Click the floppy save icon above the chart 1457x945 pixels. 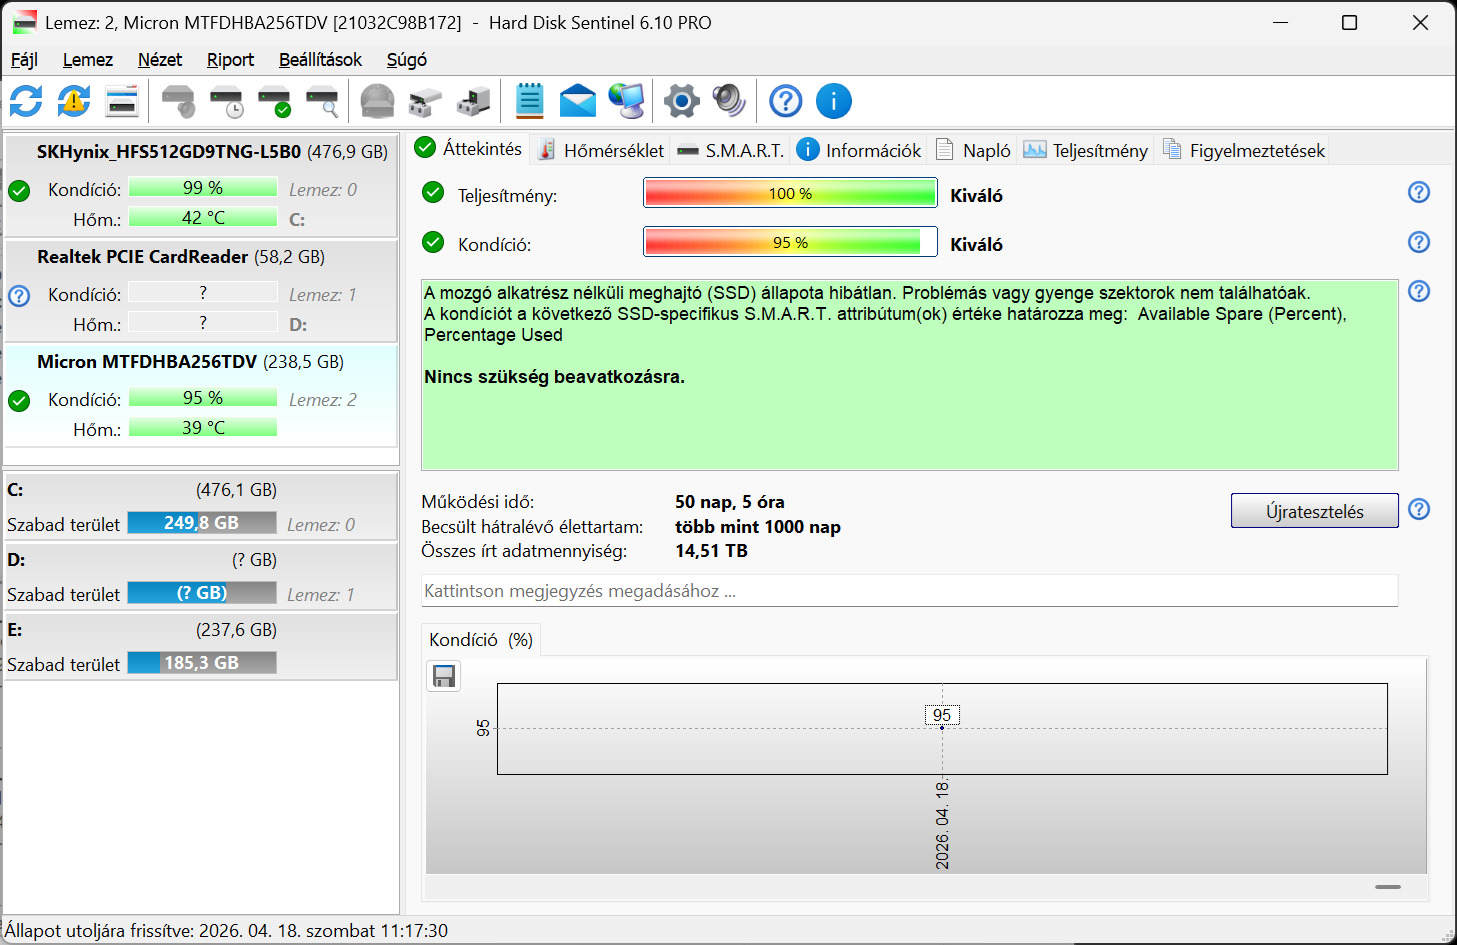pyautogui.click(x=444, y=677)
